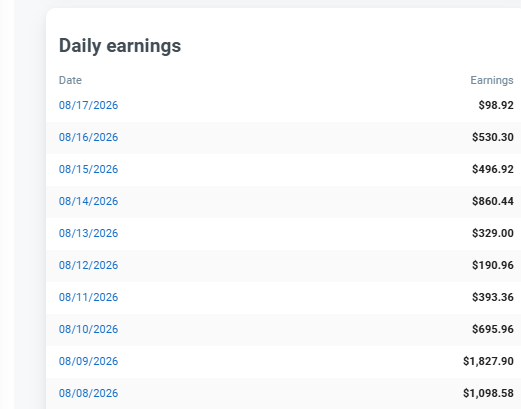Select the $860.44 earnings value

pos(493,201)
